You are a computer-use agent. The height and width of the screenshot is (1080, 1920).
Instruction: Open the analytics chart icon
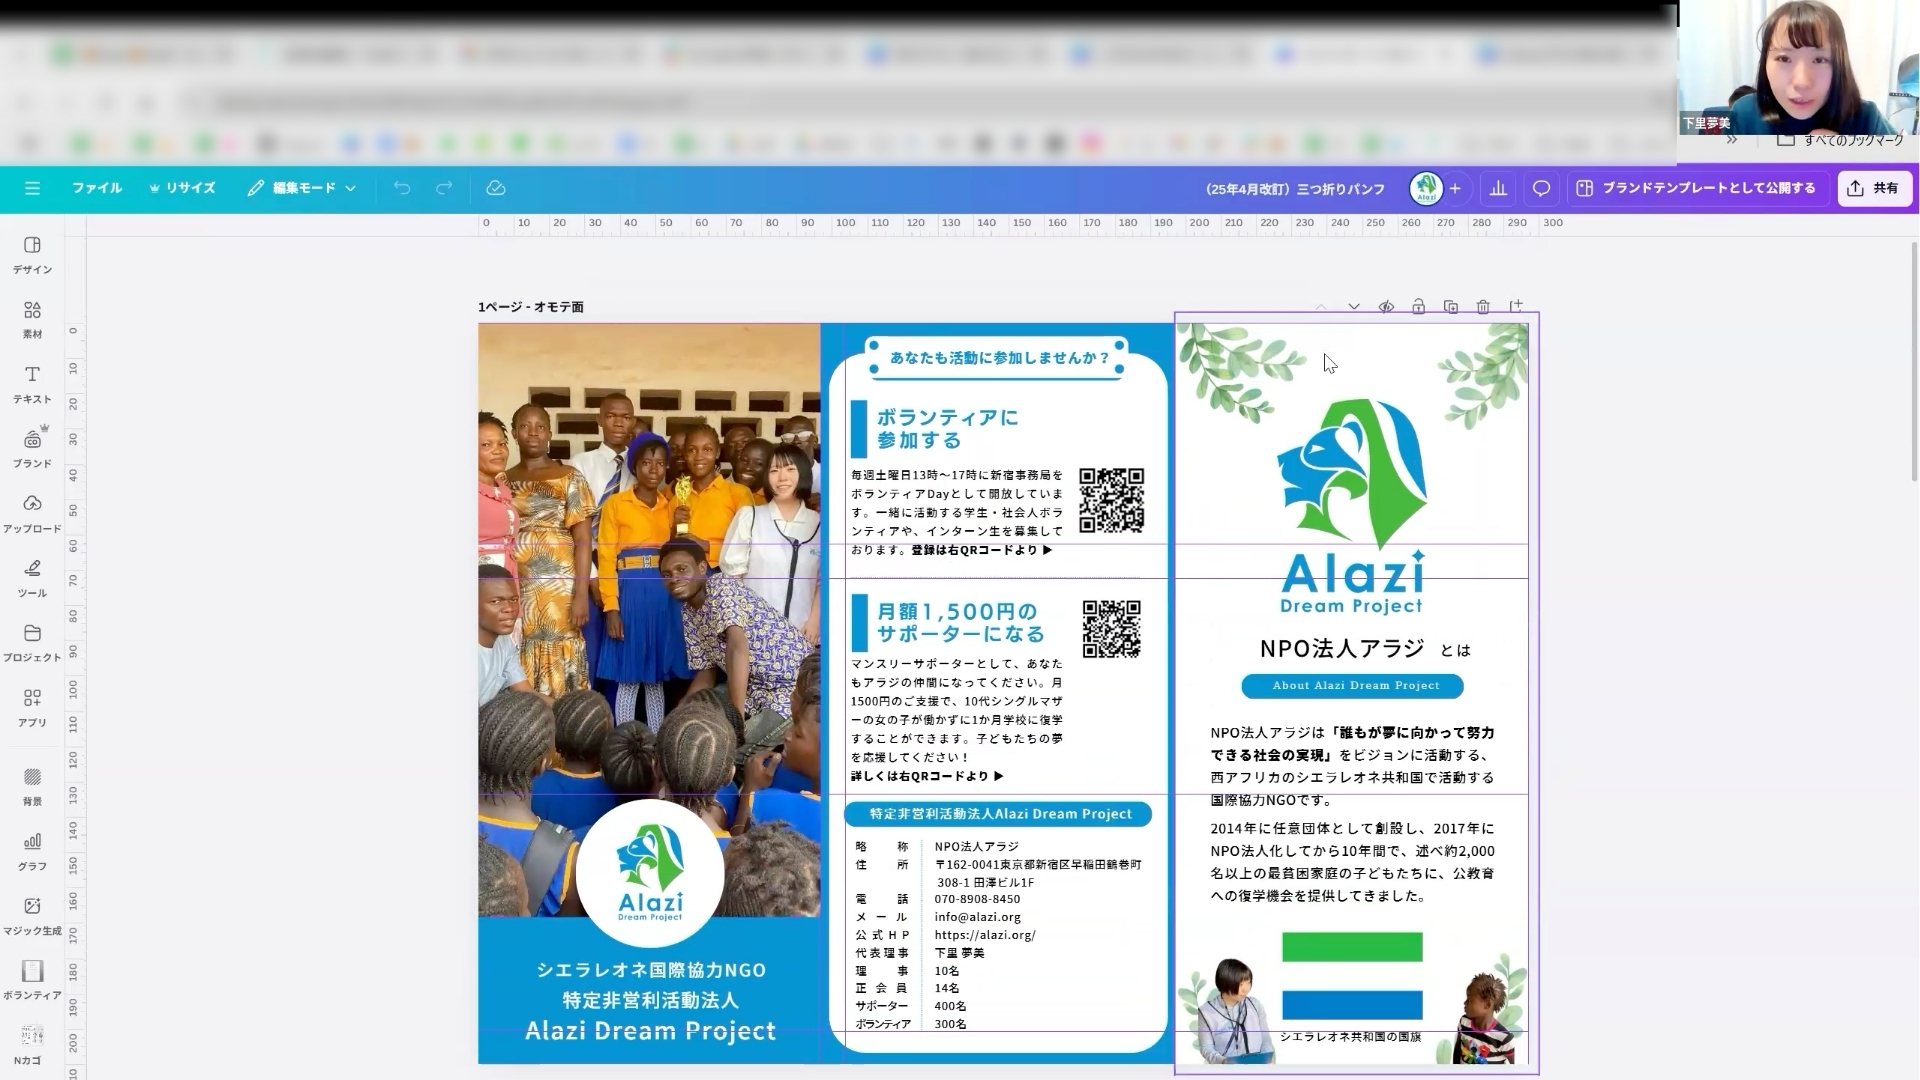click(1498, 188)
